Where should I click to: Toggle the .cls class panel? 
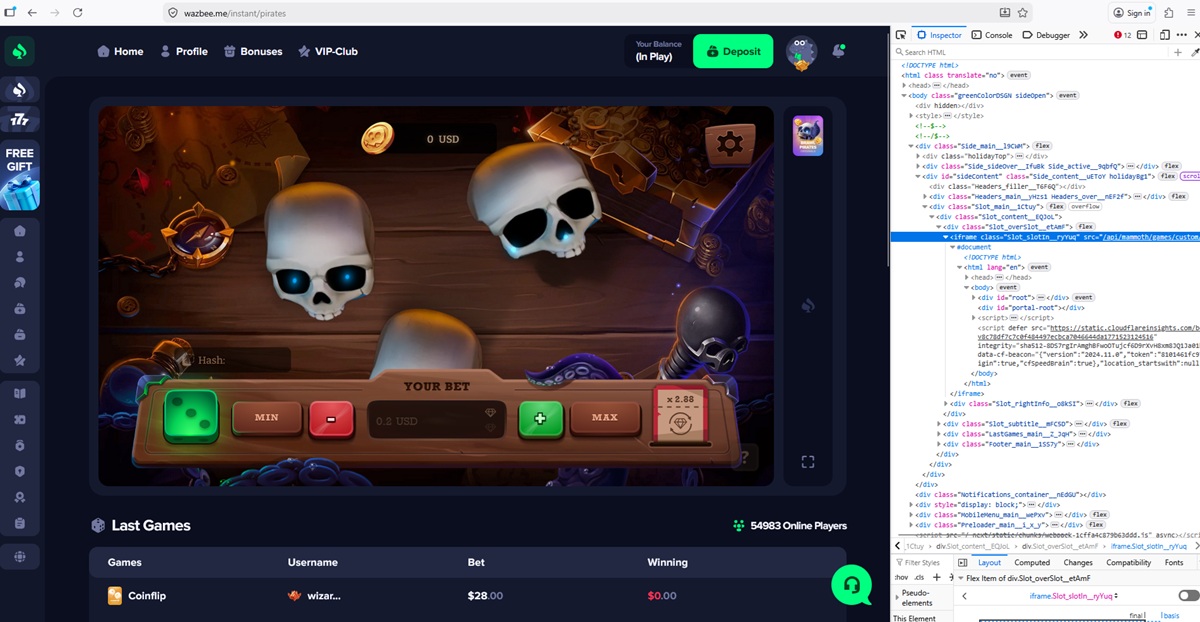pyautogui.click(x=920, y=577)
